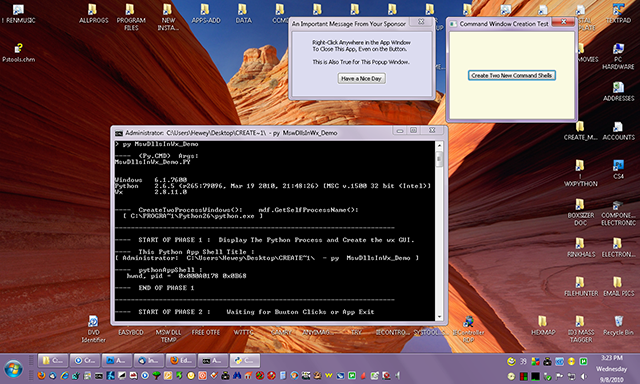Screen dimensions: 640x384
Task: Select the DVD Identifier desktop shortcut
Action: click(x=93, y=329)
